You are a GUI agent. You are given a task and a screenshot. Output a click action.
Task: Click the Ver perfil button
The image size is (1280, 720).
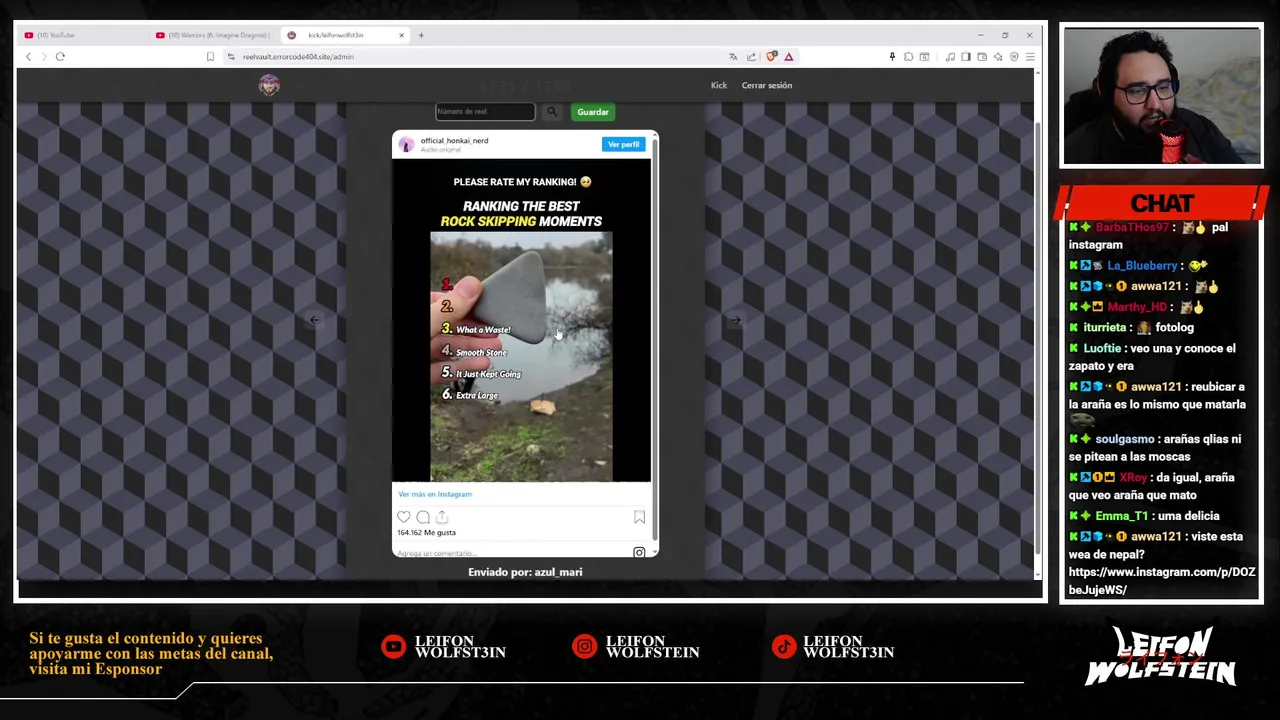(x=623, y=144)
